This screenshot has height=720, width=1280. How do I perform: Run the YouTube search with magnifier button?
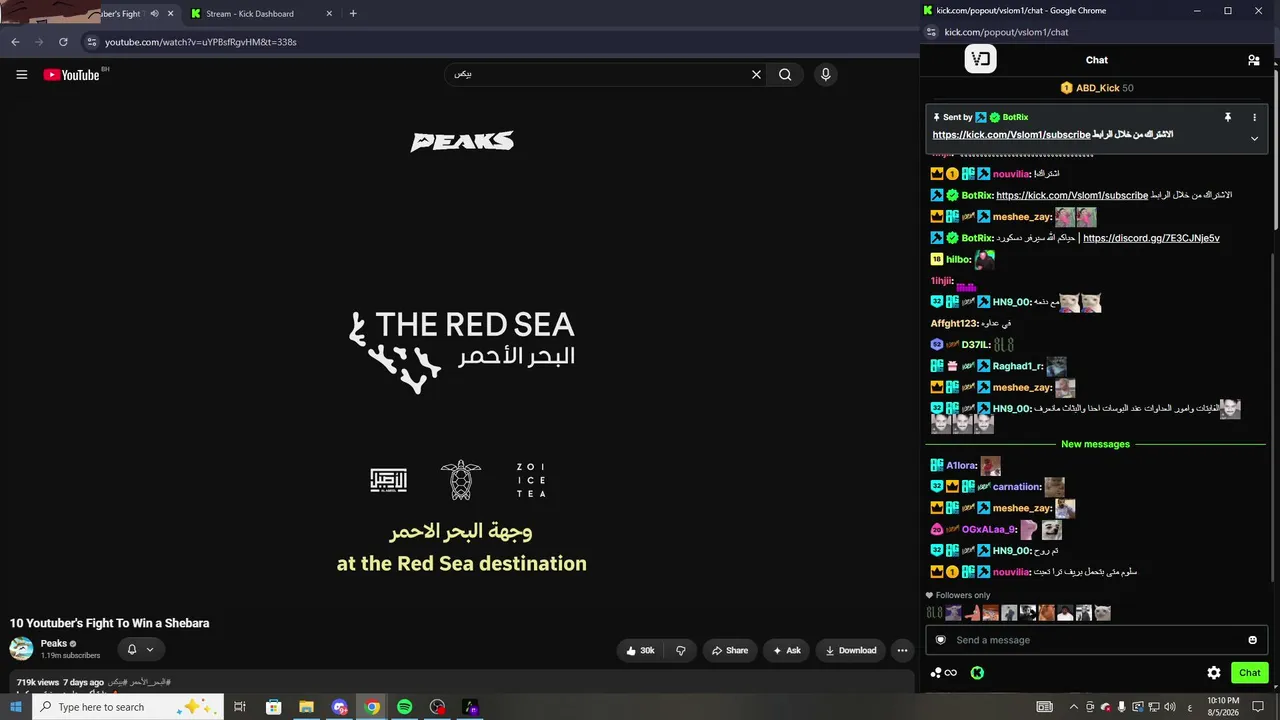click(x=785, y=74)
